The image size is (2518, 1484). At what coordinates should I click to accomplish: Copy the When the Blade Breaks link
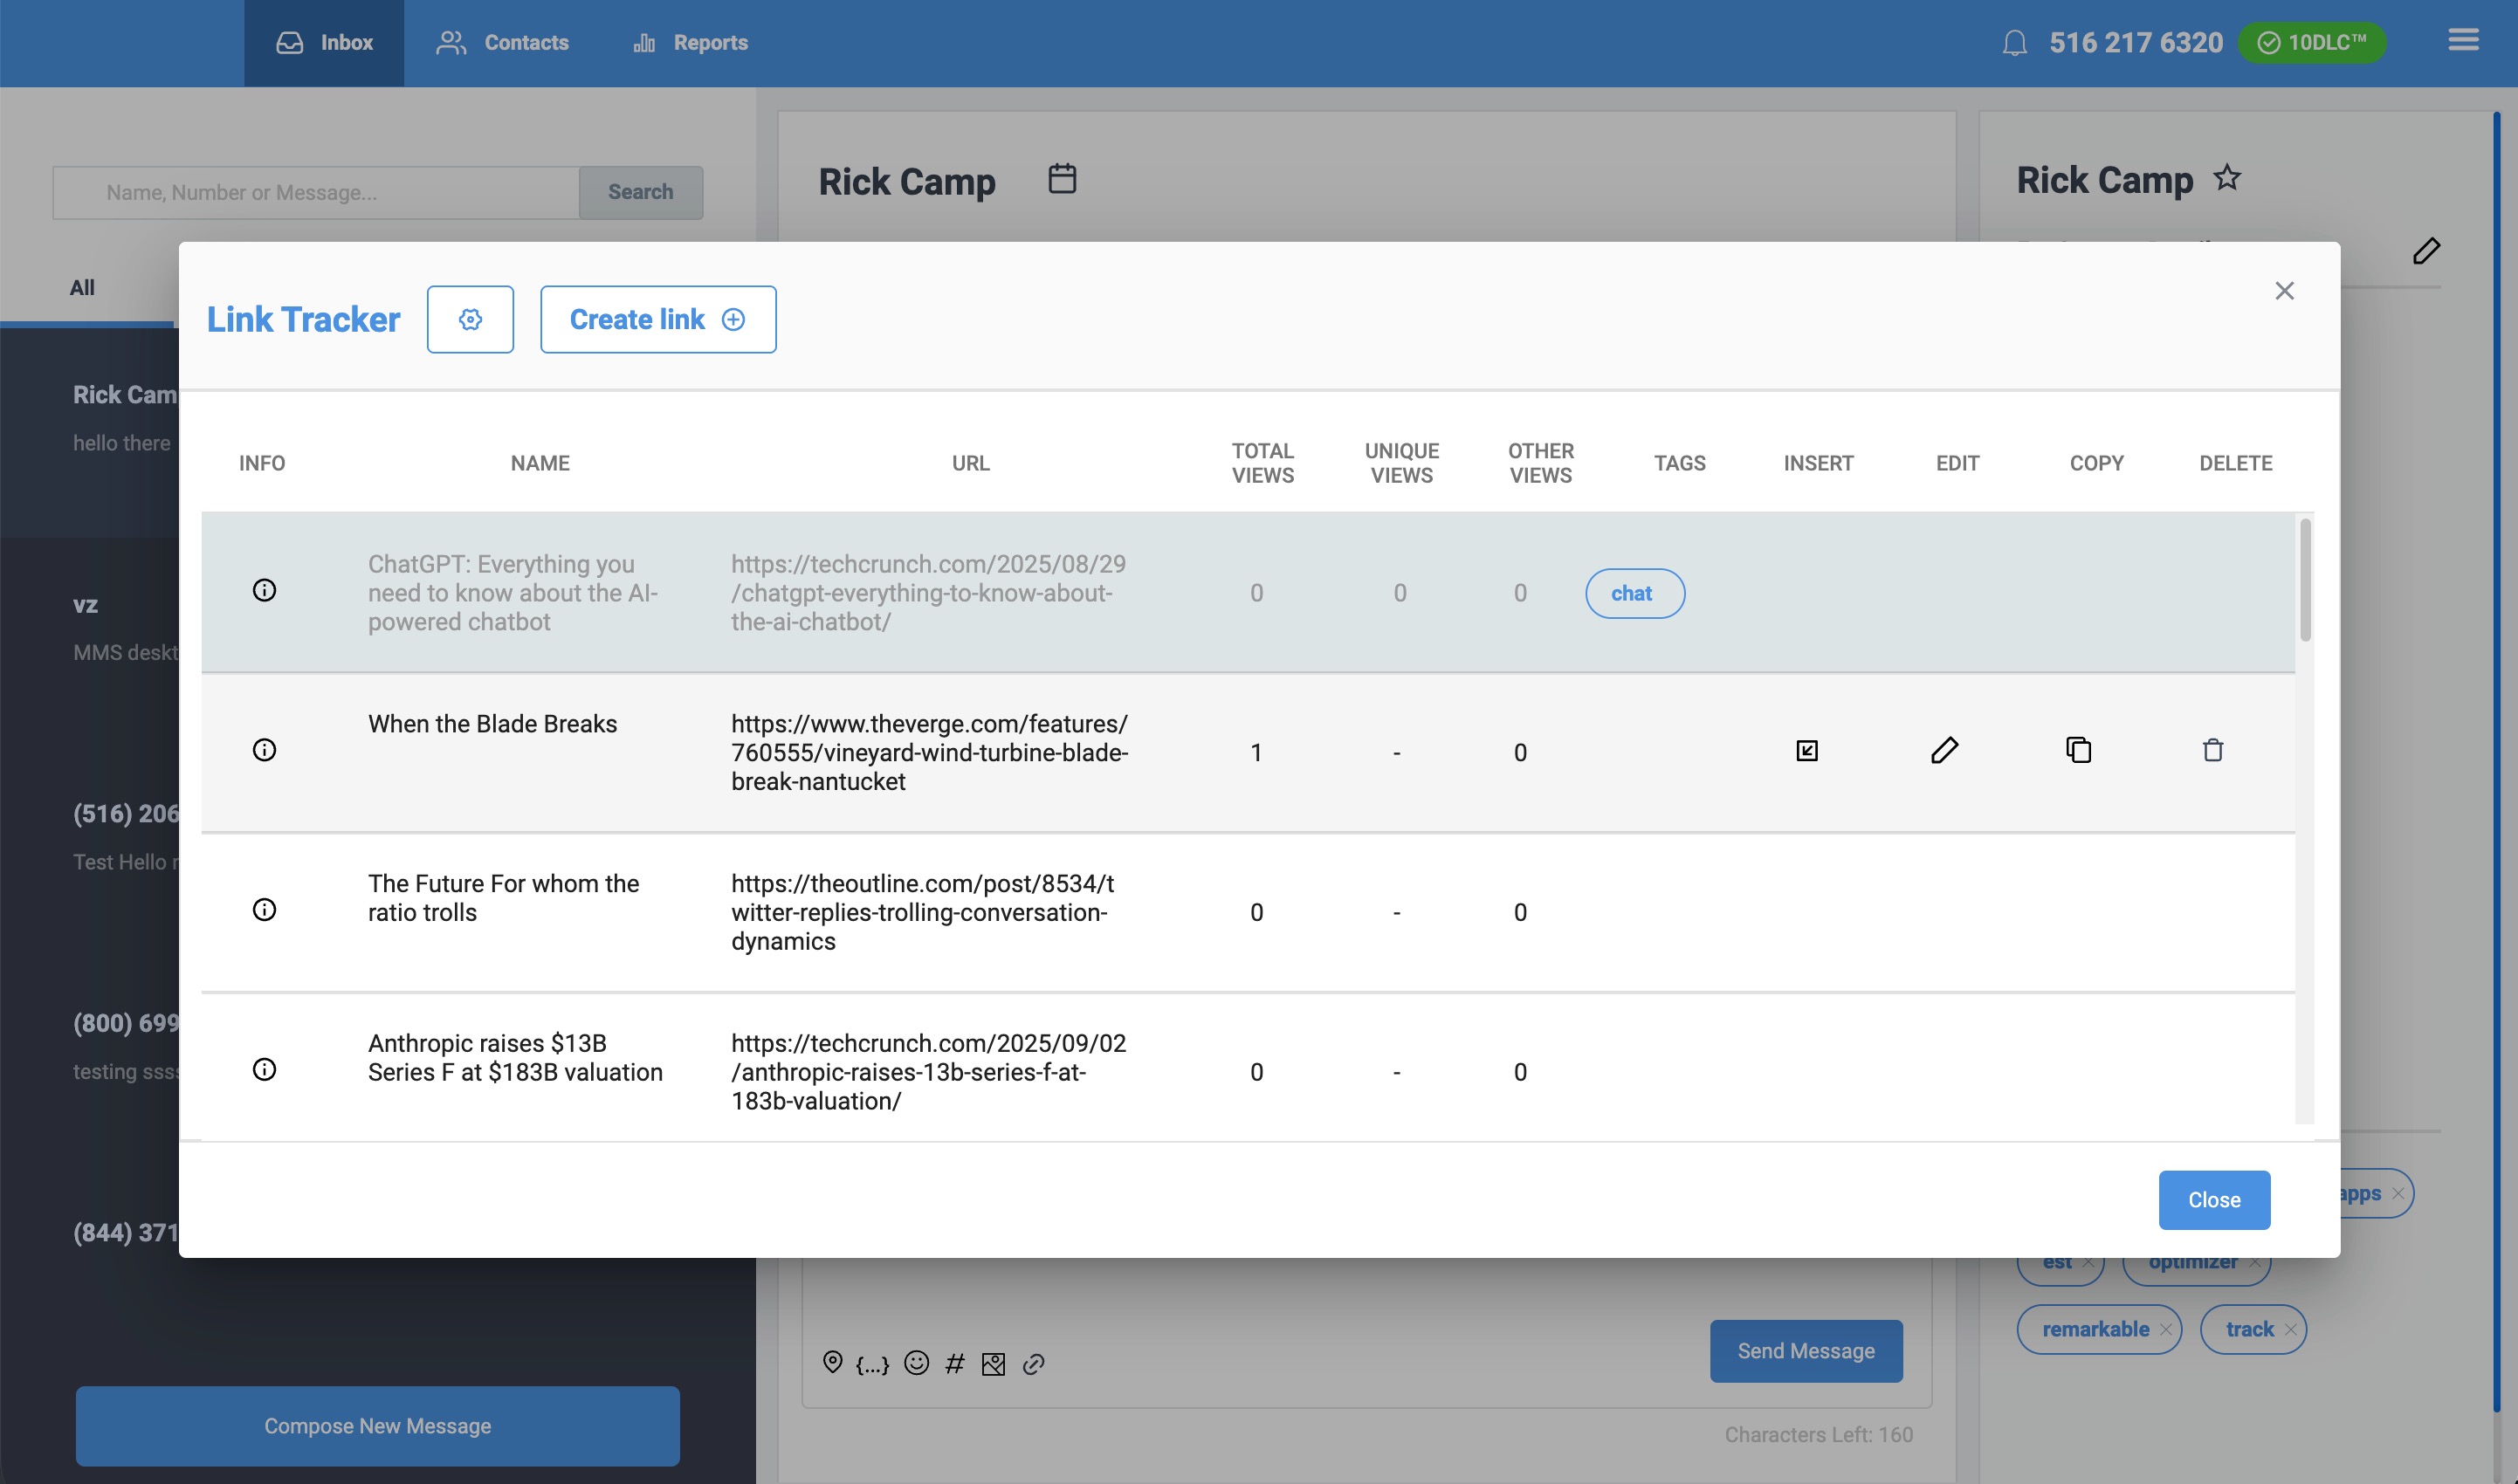pyautogui.click(x=2079, y=750)
